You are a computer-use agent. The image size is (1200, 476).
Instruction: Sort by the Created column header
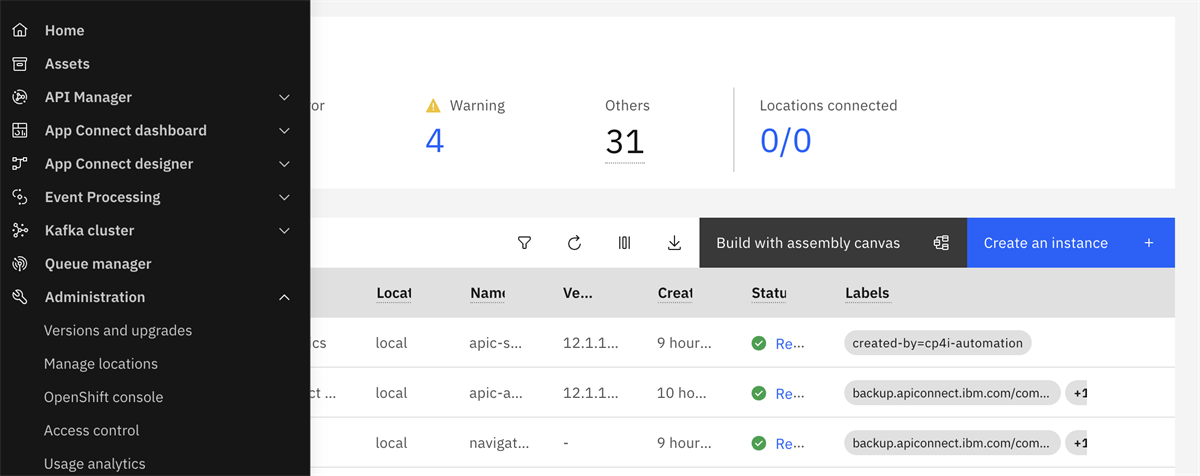point(675,293)
